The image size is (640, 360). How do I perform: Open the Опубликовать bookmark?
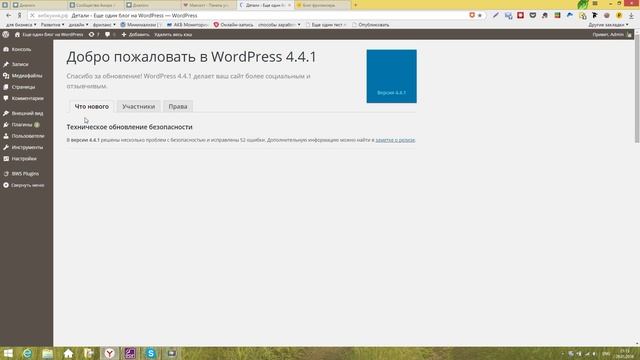coord(371,25)
